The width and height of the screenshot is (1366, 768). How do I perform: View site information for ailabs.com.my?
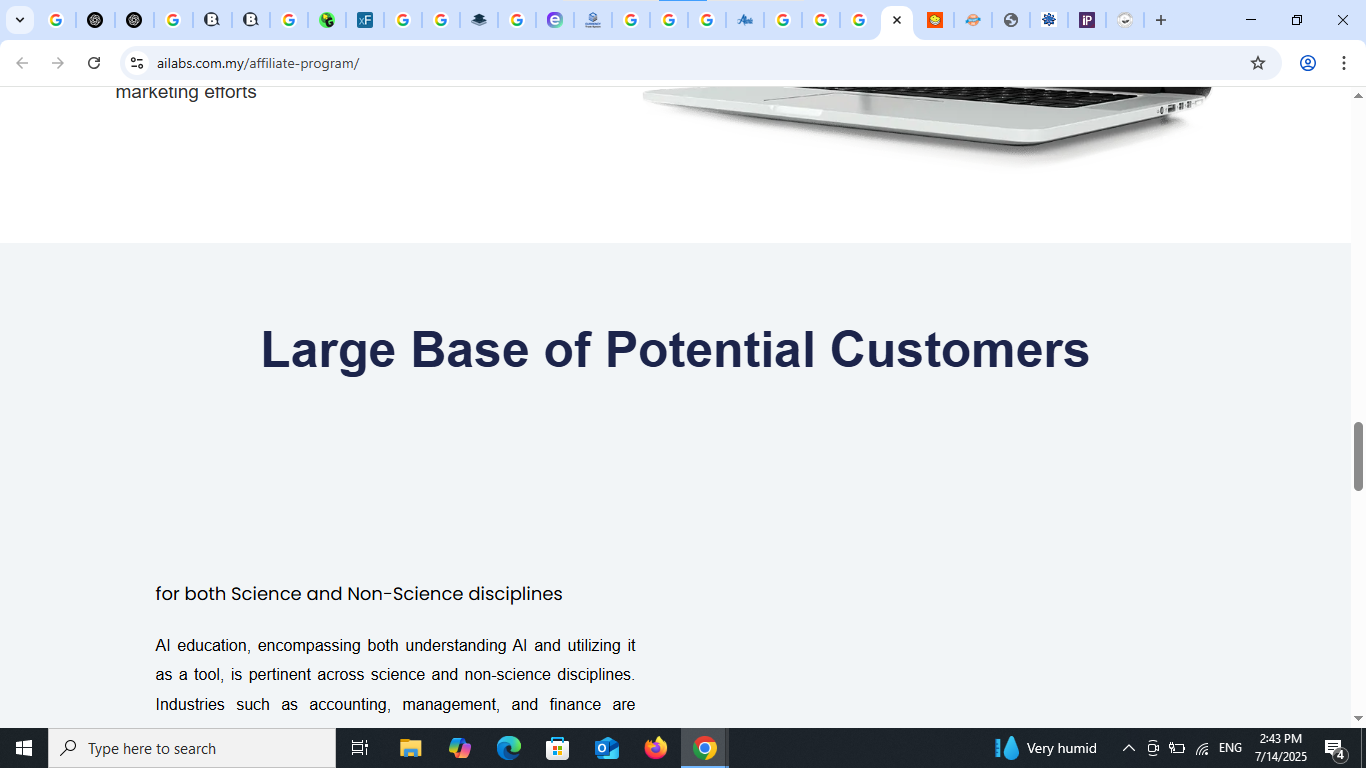(137, 63)
